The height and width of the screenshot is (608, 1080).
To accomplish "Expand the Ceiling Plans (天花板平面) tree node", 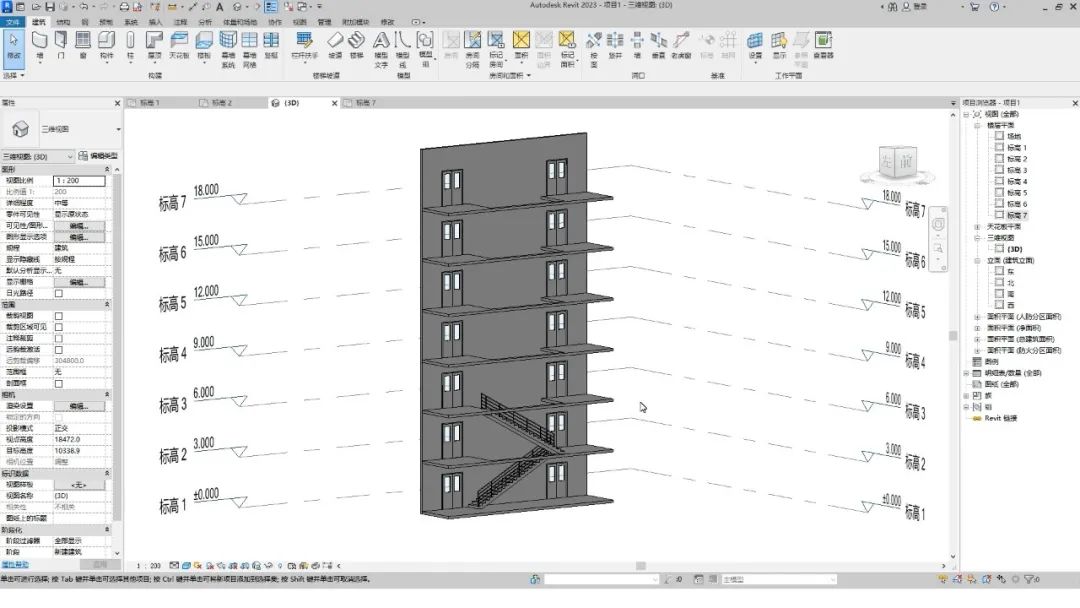I will [x=977, y=227].
